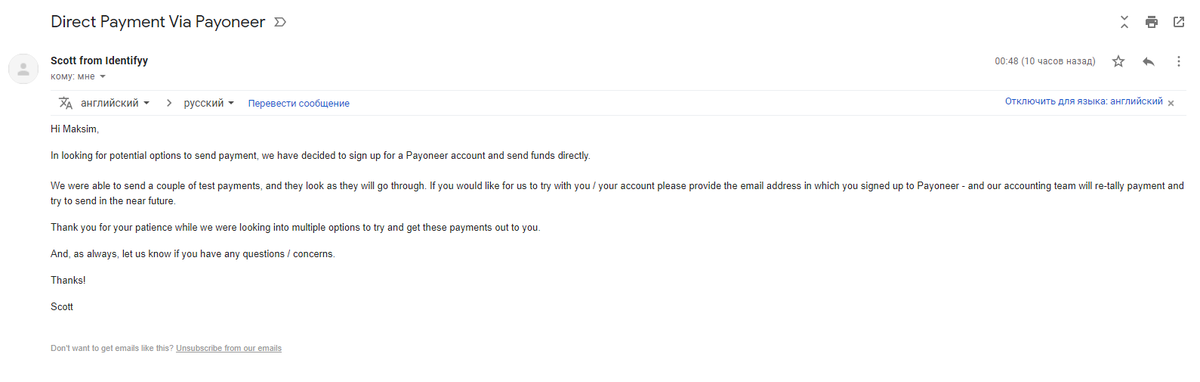Click the arrow between translation languages

click(x=169, y=103)
